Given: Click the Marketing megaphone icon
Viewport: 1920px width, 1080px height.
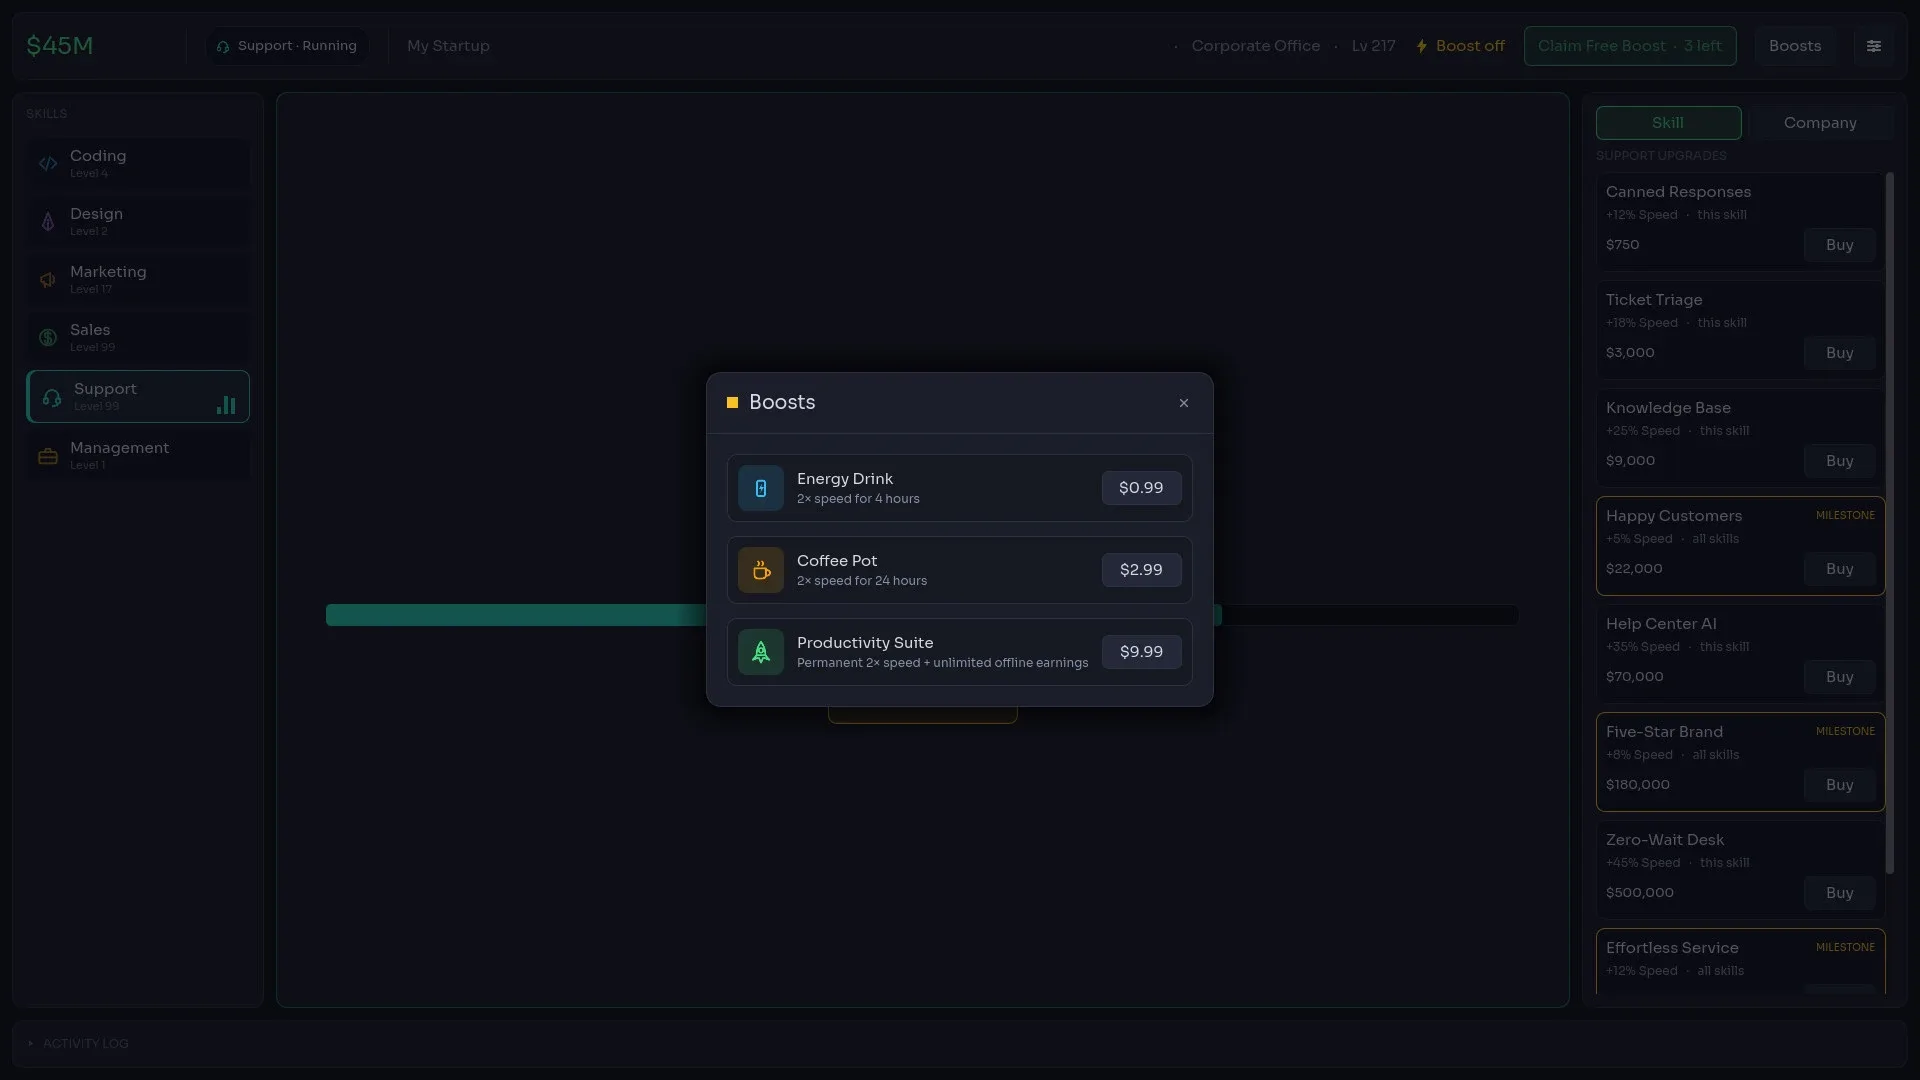Looking at the screenshot, I should pyautogui.click(x=48, y=280).
